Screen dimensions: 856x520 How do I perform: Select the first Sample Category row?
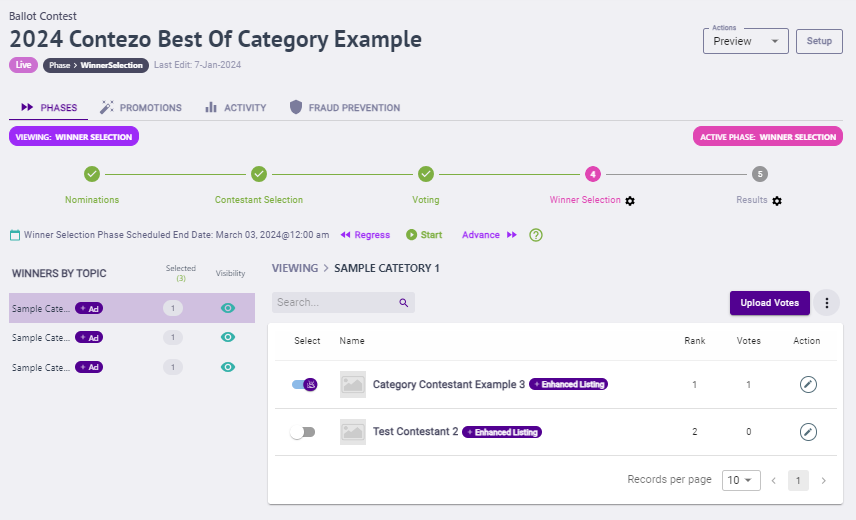[x=132, y=308]
